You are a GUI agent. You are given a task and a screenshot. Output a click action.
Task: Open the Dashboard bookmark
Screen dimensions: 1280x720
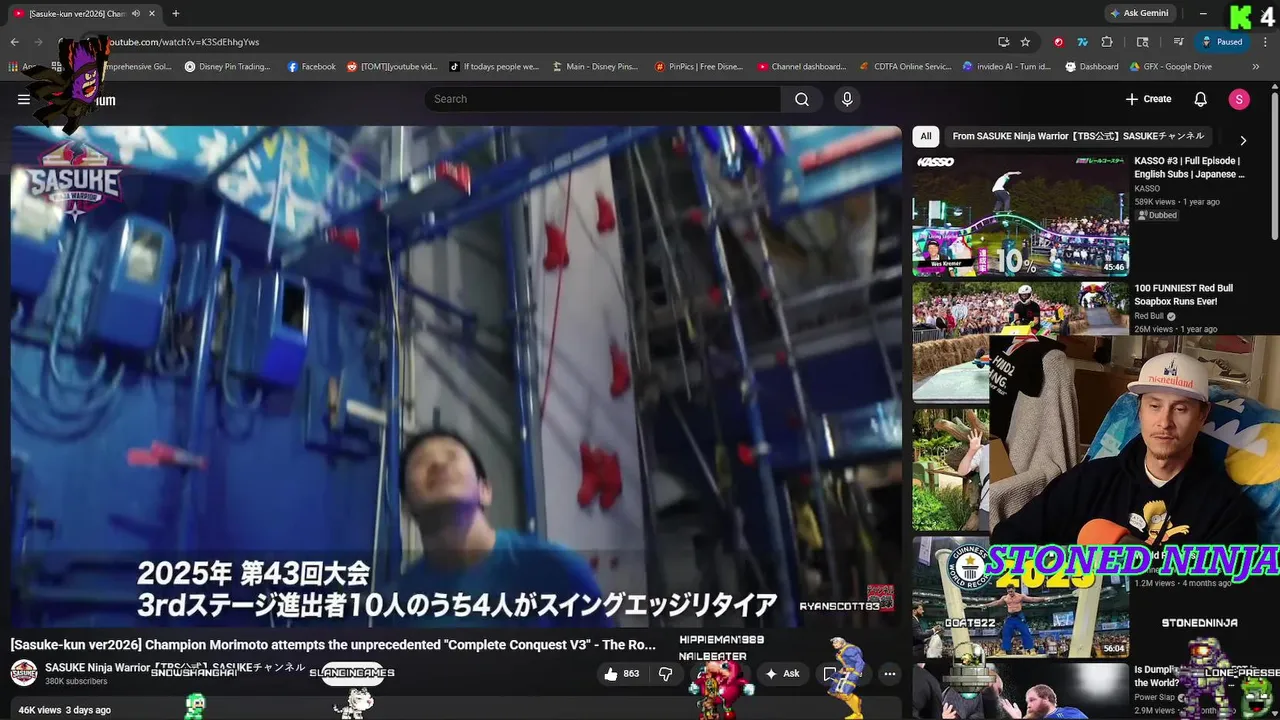(x=1092, y=67)
